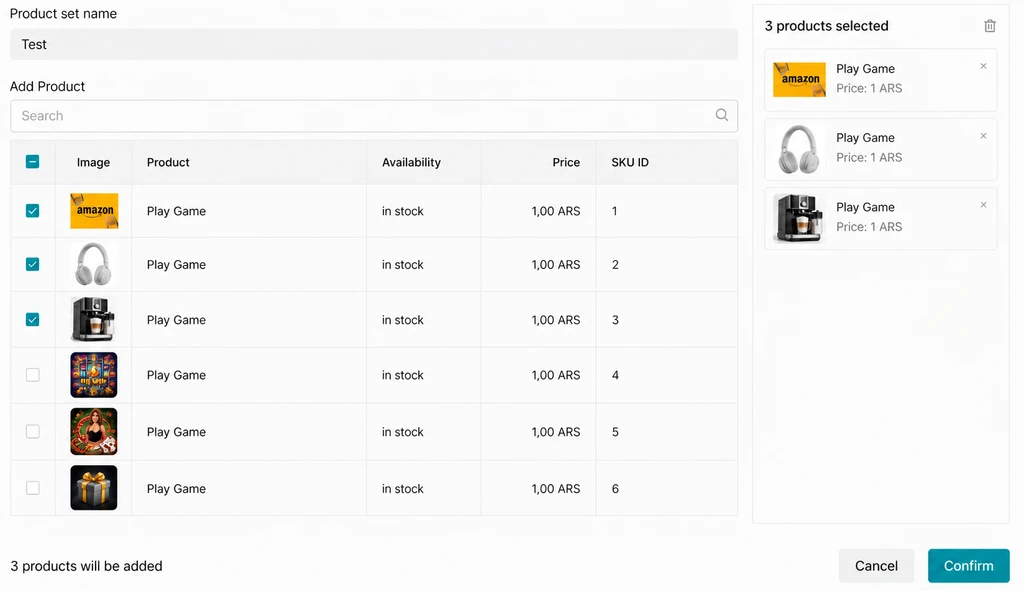
Task: Click the Amazon thumbnail in the selected panel
Action: (x=799, y=80)
